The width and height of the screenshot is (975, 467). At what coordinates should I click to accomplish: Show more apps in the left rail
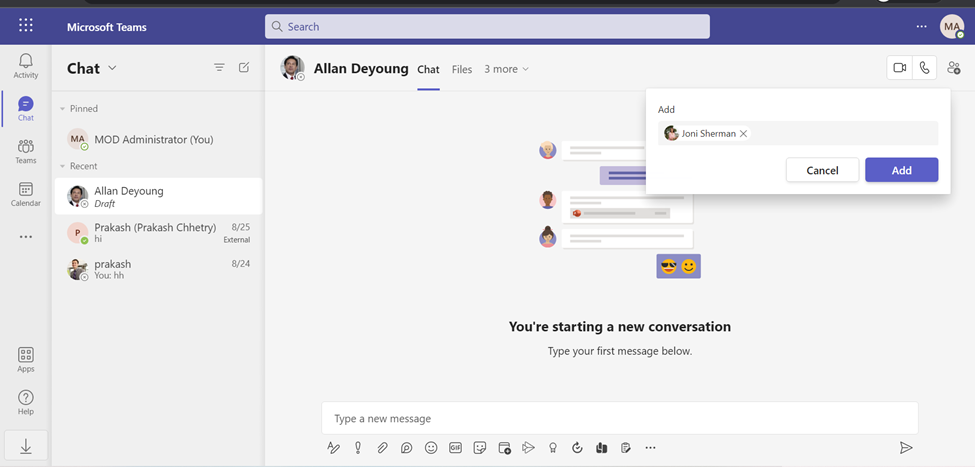pos(25,237)
